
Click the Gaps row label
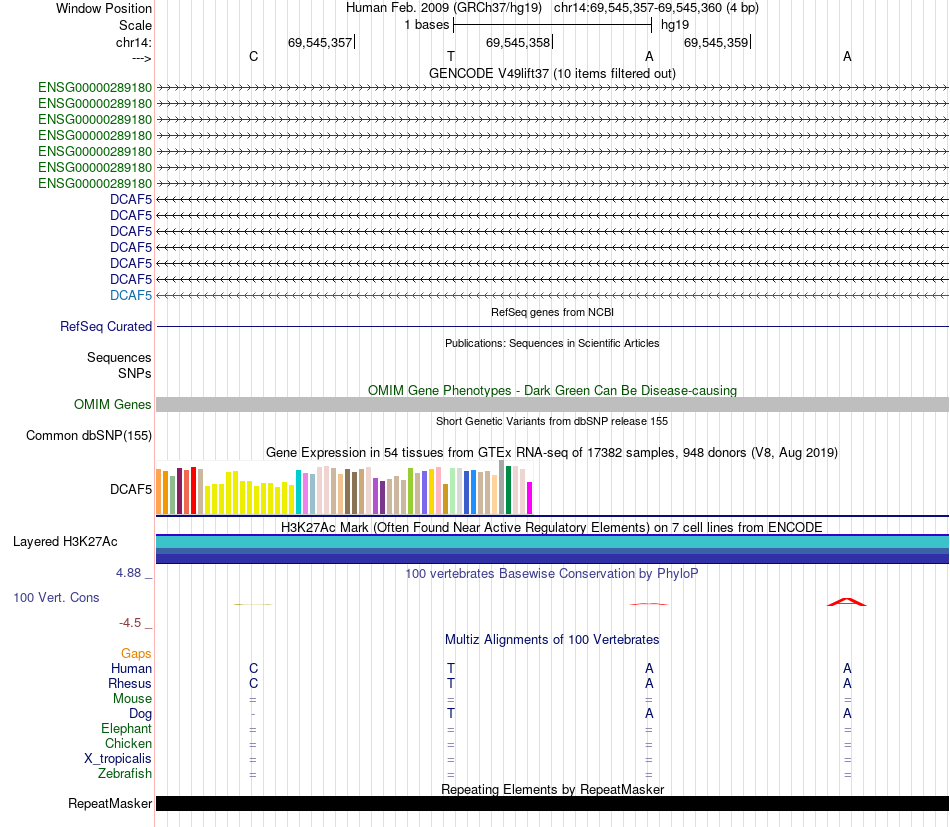136,653
